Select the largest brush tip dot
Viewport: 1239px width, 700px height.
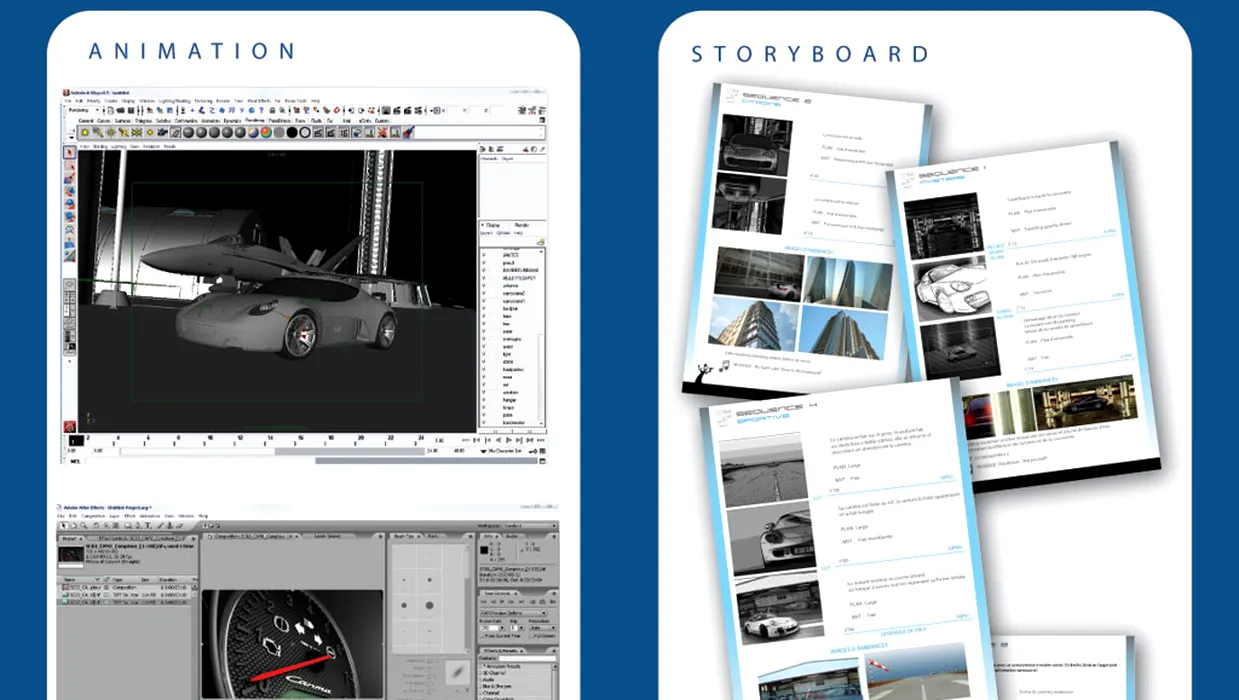[x=429, y=605]
